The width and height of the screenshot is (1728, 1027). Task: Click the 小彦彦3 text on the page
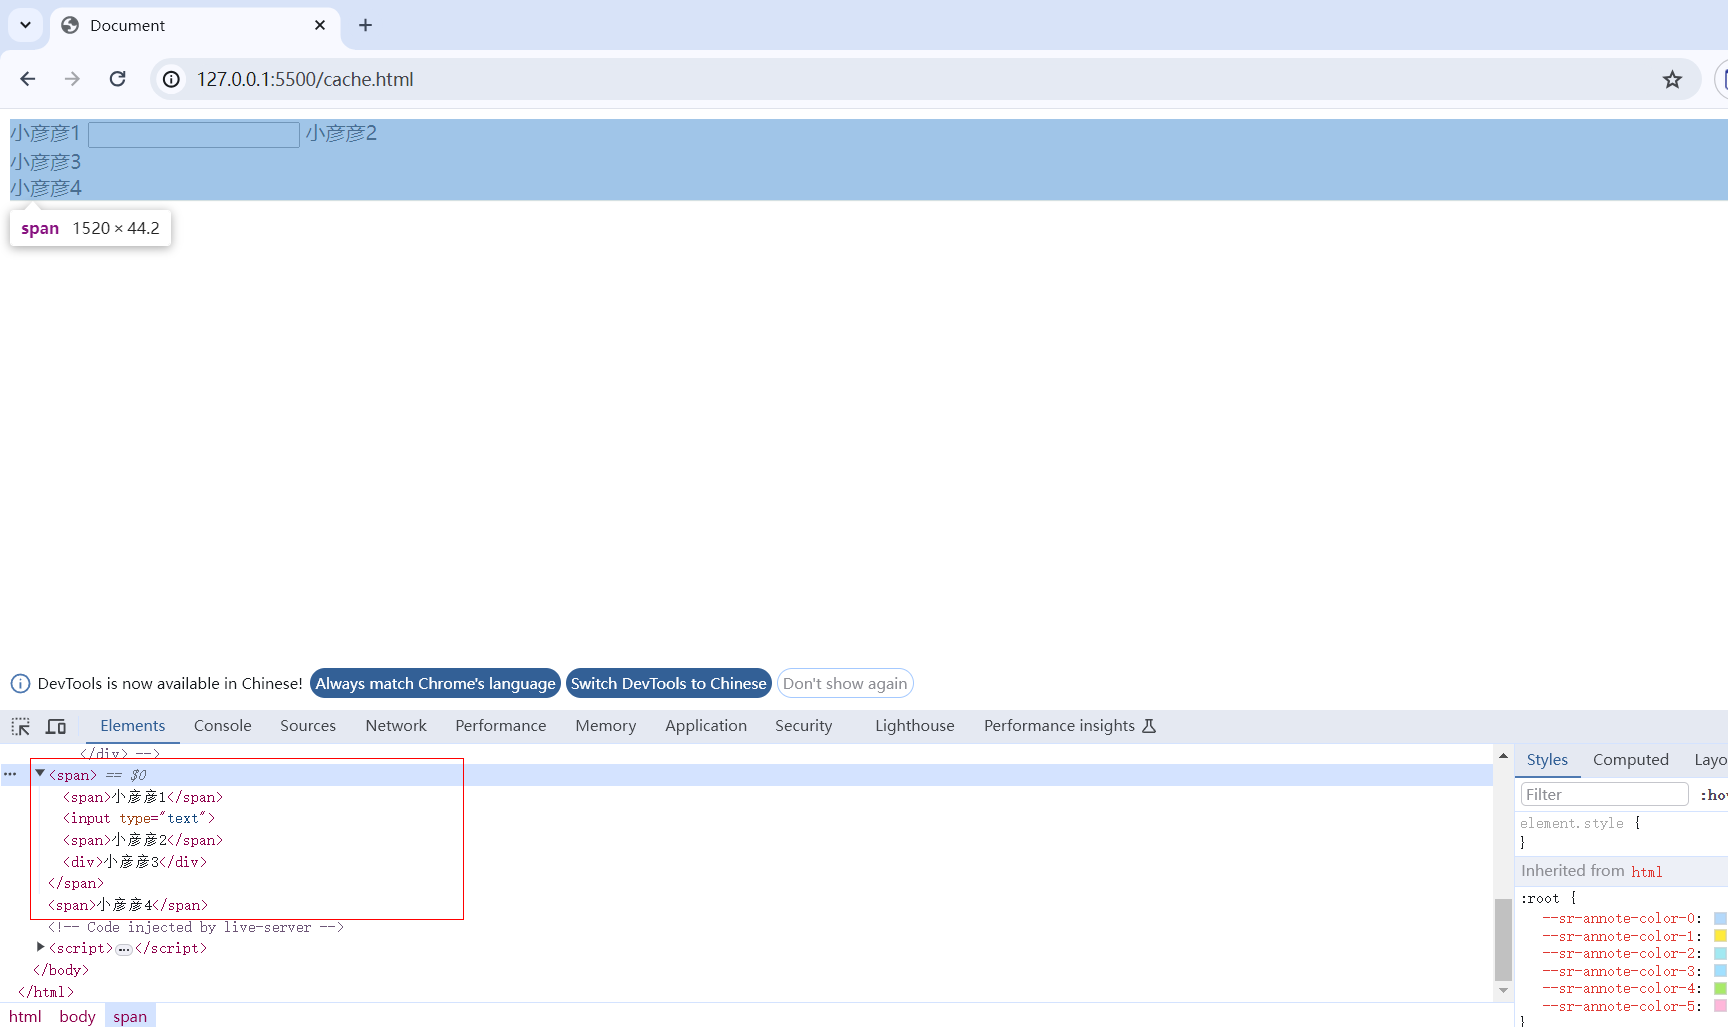click(x=46, y=162)
